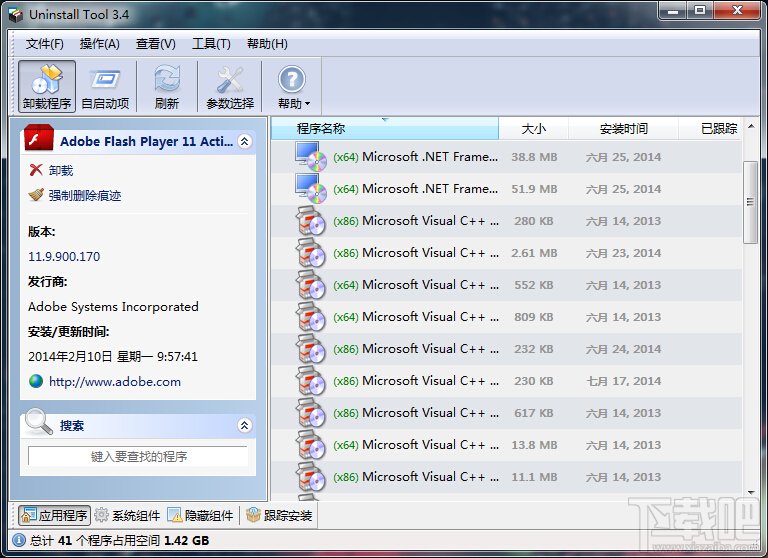Click the 跟踪安装 button
Image resolution: width=768 pixels, height=558 pixels.
click(279, 515)
